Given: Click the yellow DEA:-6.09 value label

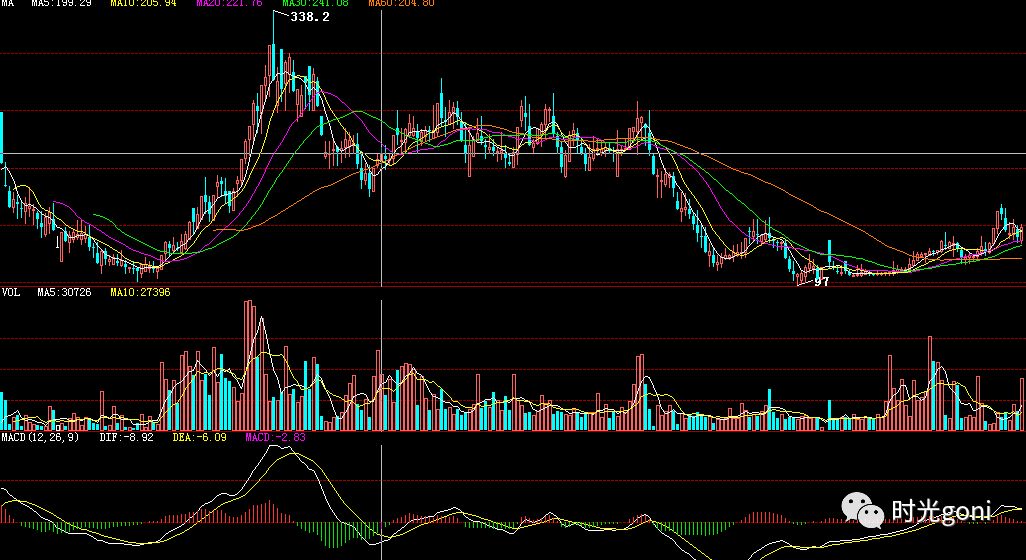Looking at the screenshot, I should pyautogui.click(x=200, y=437).
